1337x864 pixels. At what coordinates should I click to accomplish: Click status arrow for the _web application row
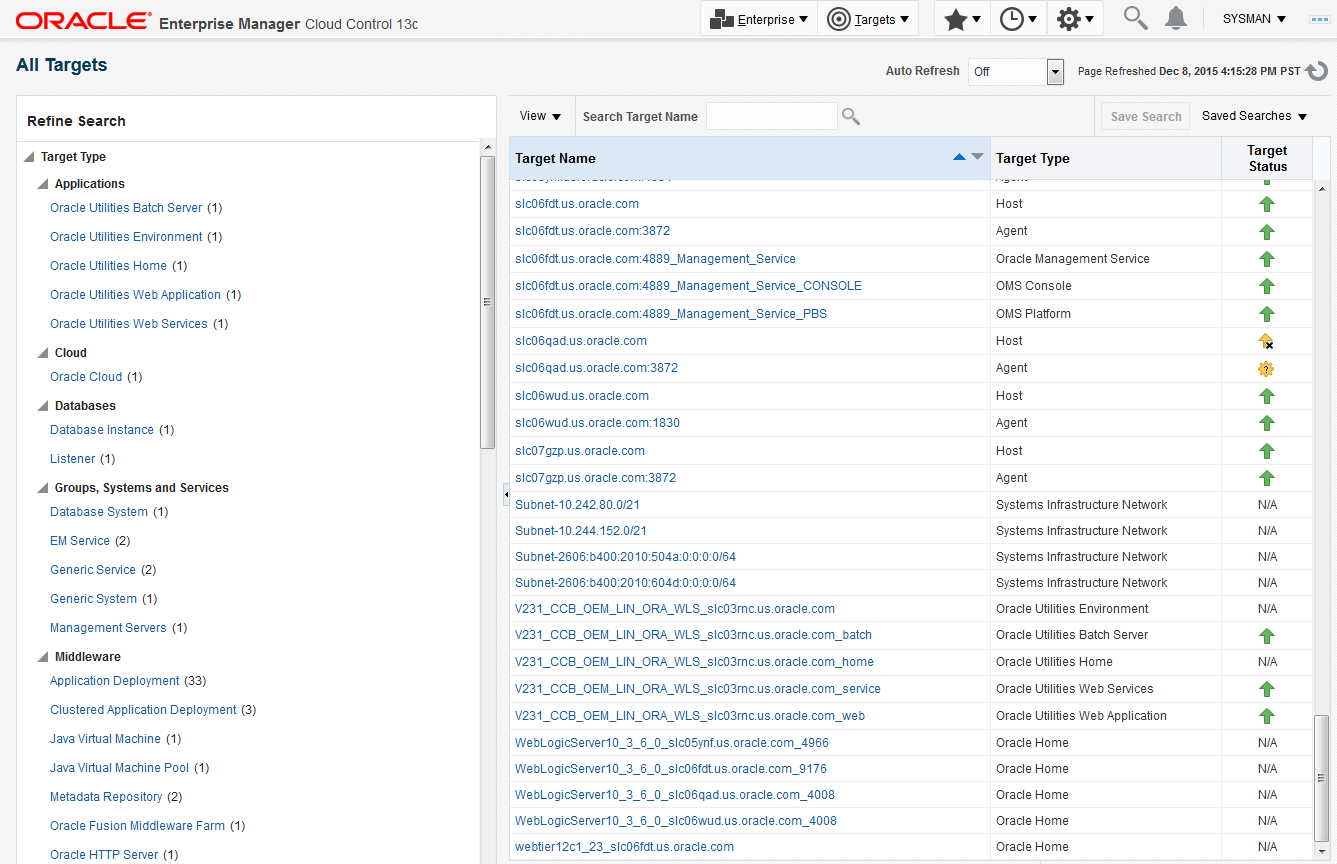coord(1267,716)
